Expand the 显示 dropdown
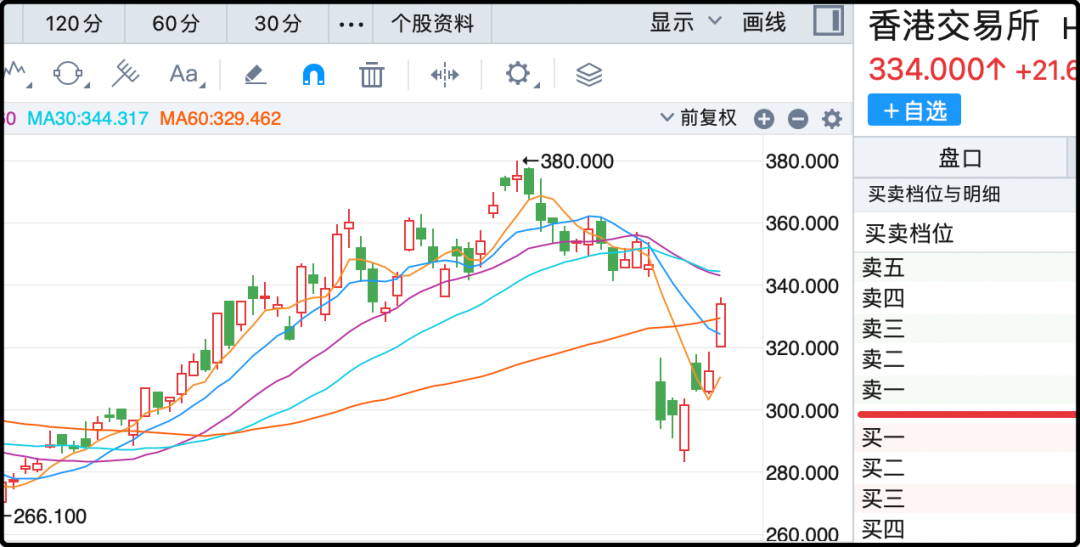1080x547 pixels. pos(685,22)
